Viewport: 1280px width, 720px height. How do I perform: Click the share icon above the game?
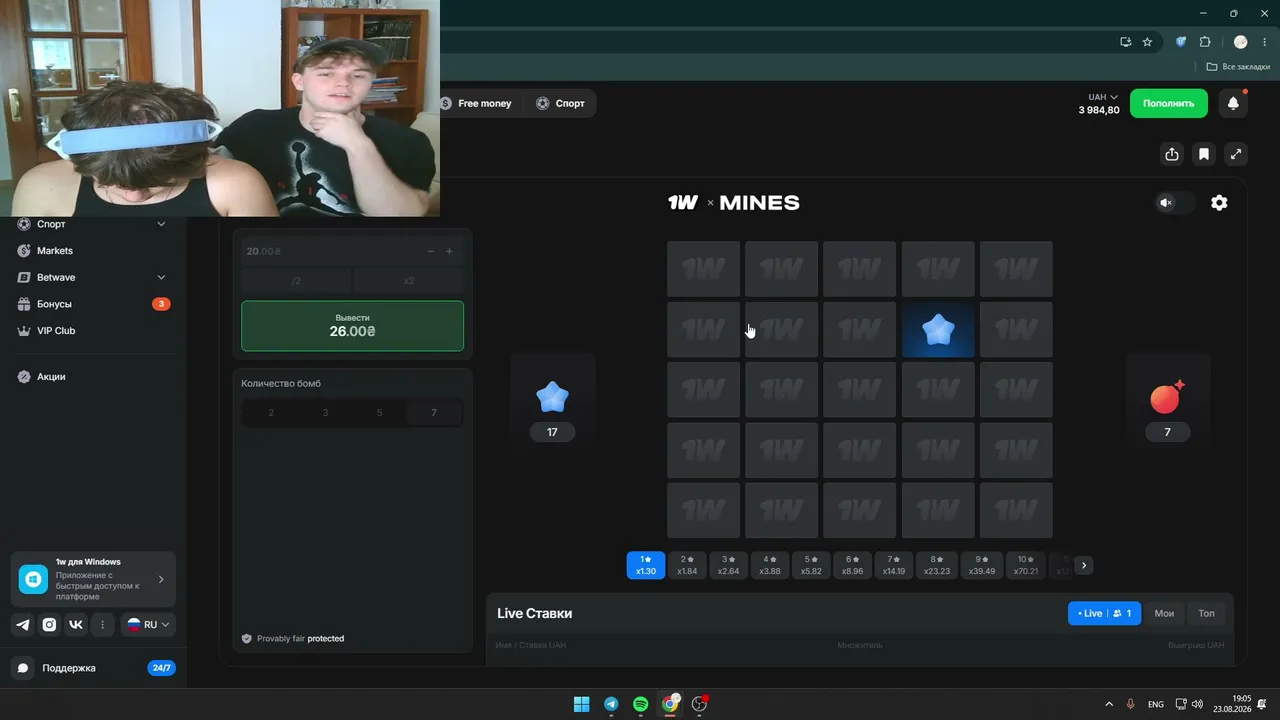click(1172, 154)
